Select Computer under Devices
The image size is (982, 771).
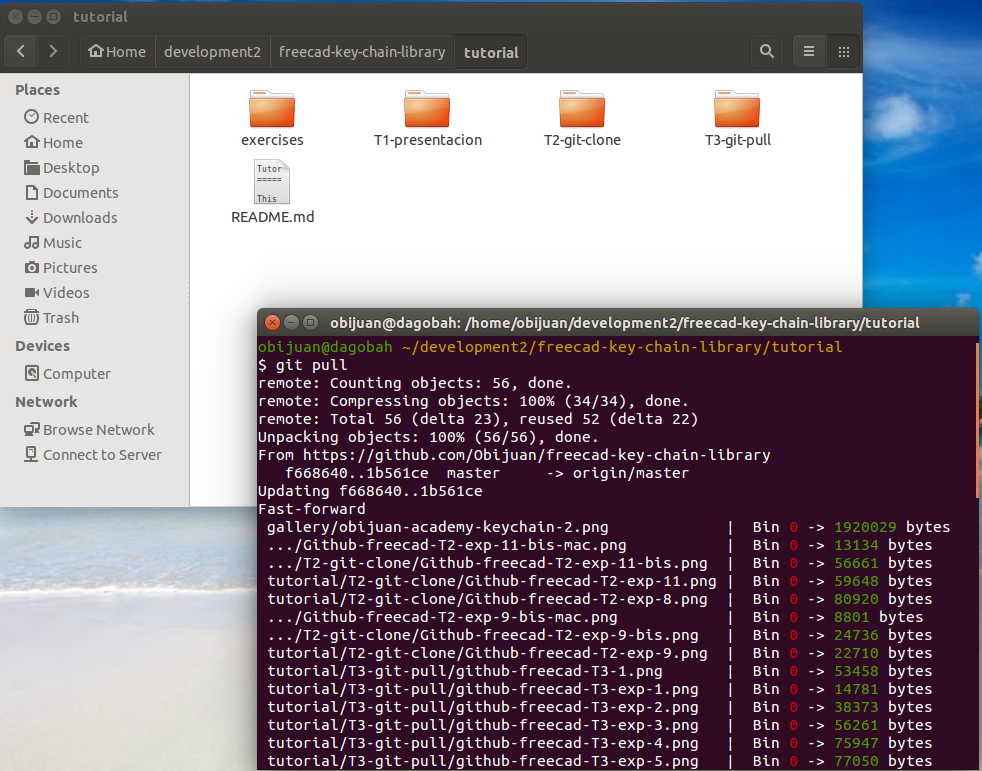pos(76,374)
